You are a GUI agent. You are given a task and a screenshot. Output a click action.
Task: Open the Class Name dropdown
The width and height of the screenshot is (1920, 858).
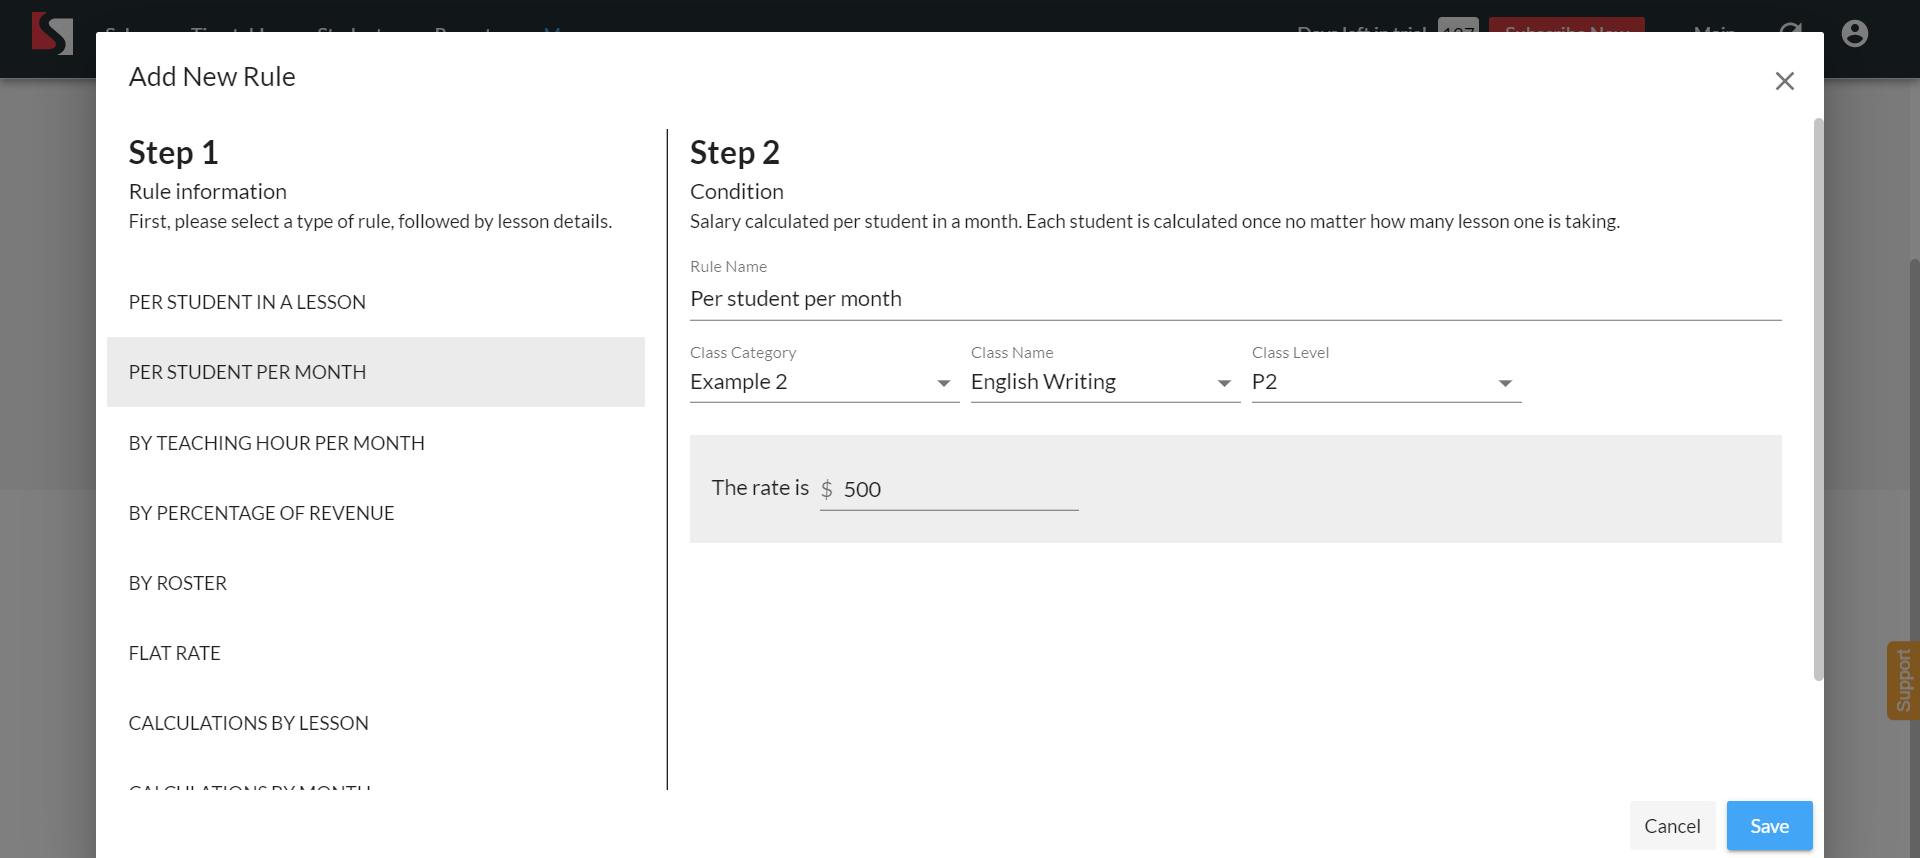point(1105,382)
